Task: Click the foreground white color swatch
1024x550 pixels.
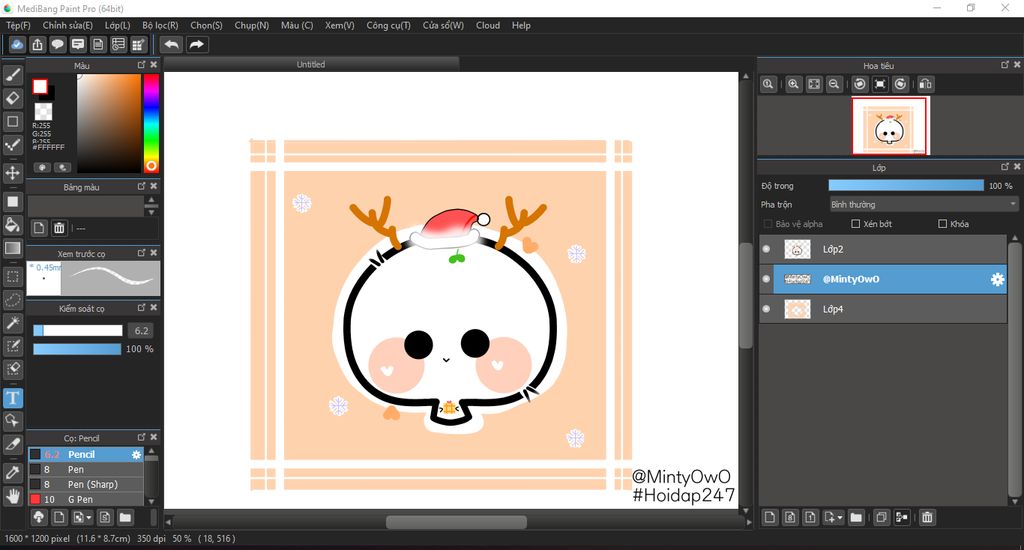Action: click(x=40, y=86)
